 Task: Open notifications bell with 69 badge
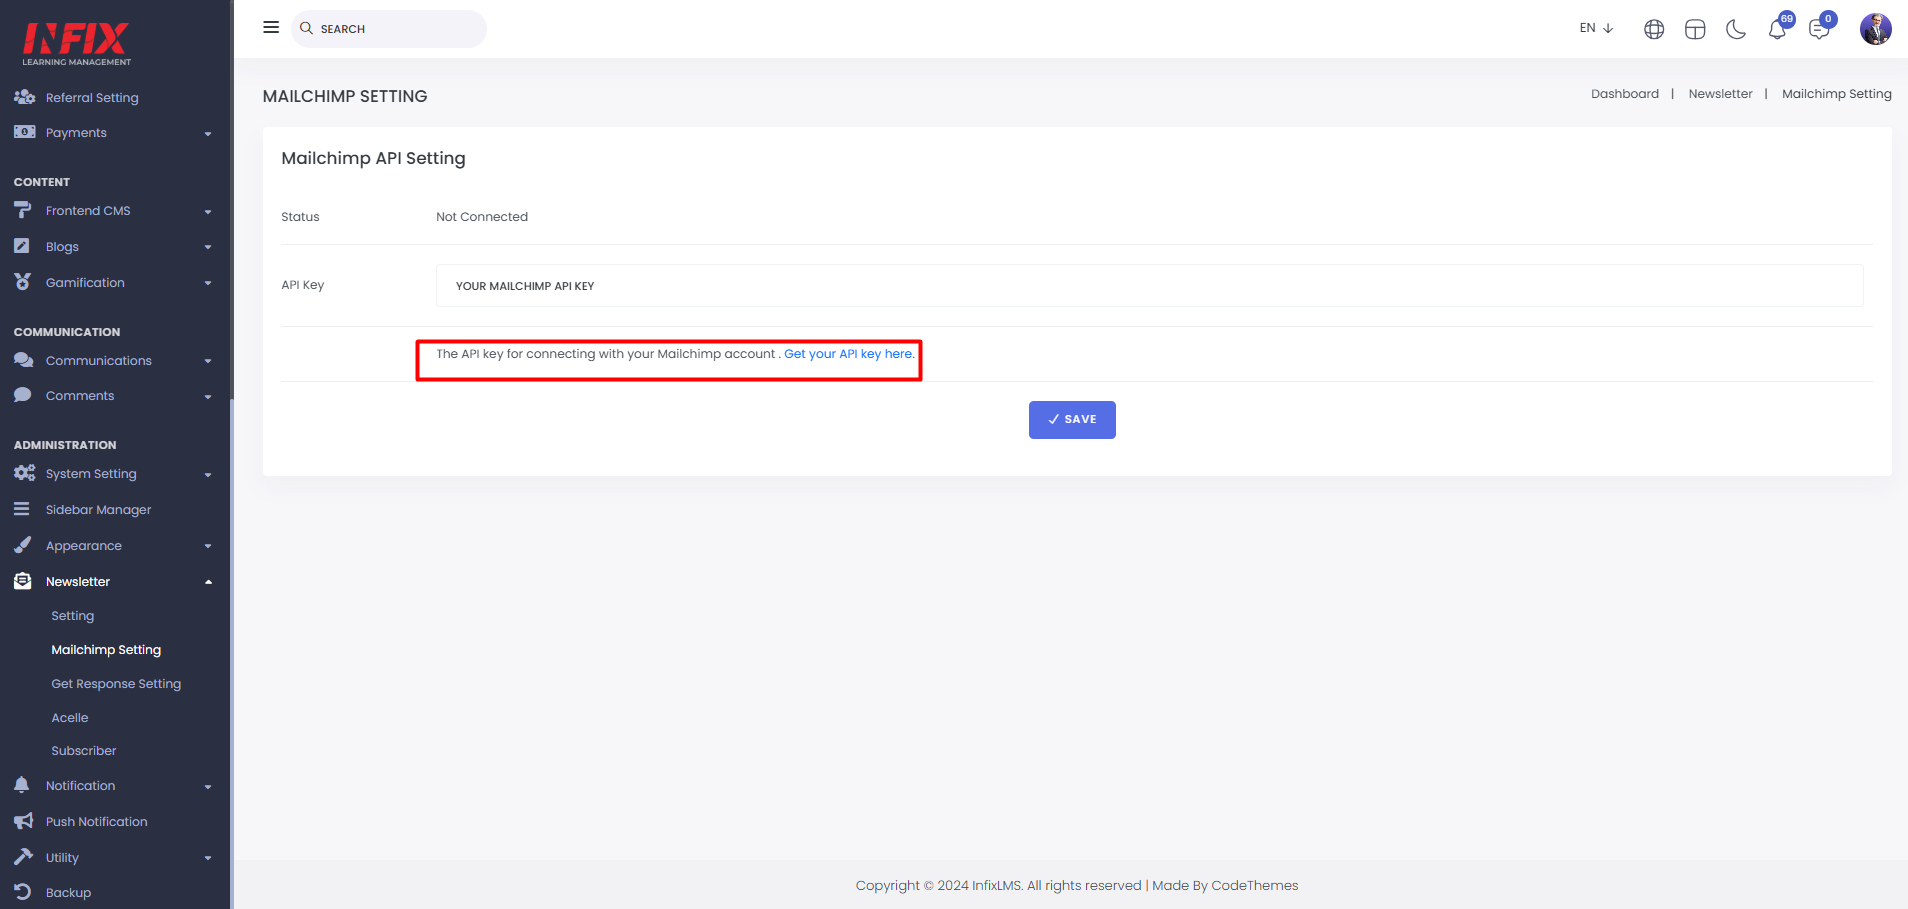coord(1778,28)
